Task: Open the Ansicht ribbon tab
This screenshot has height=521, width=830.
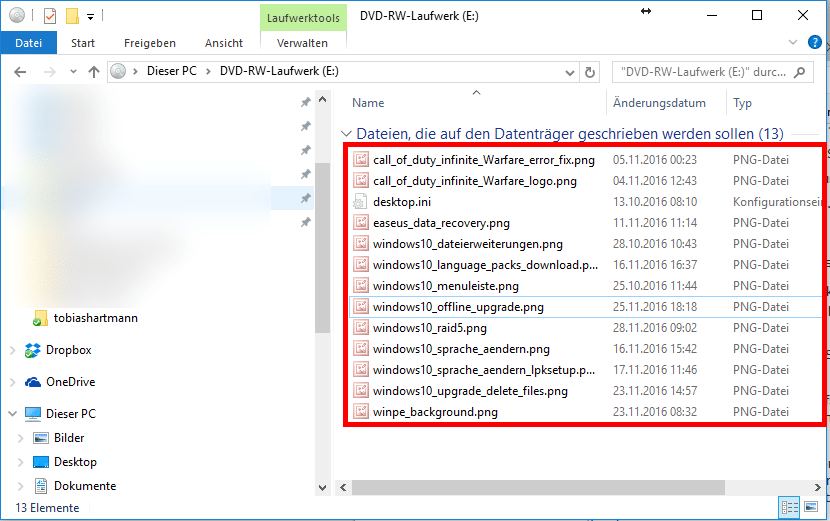Action: pos(223,43)
